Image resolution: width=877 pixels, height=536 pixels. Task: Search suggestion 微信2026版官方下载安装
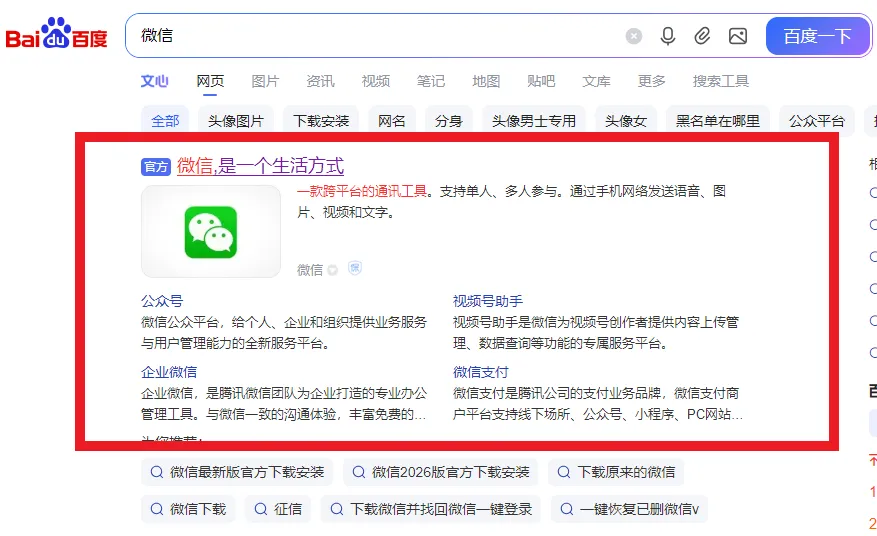pyautogui.click(x=441, y=472)
